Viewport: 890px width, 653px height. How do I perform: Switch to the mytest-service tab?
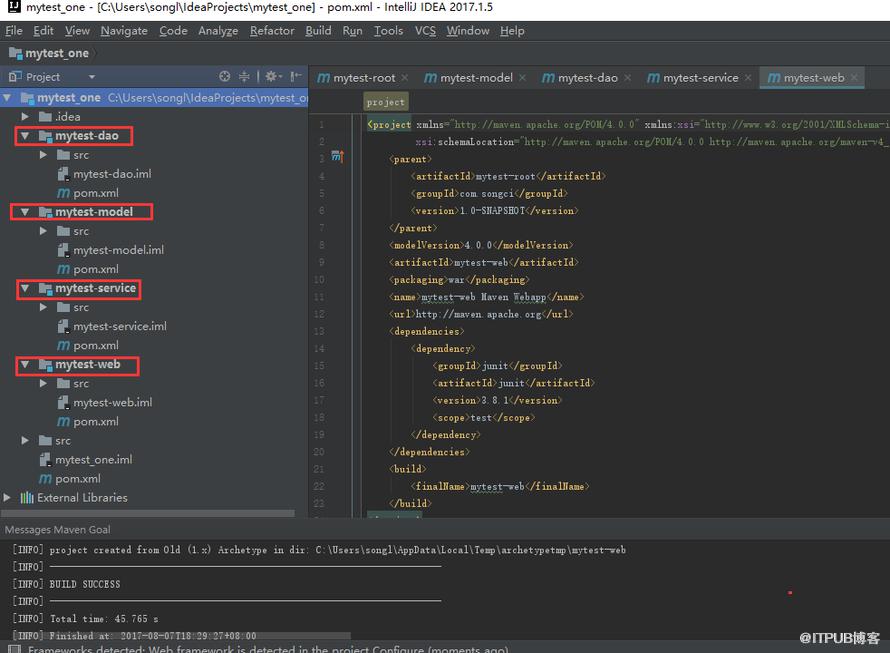[x=700, y=78]
